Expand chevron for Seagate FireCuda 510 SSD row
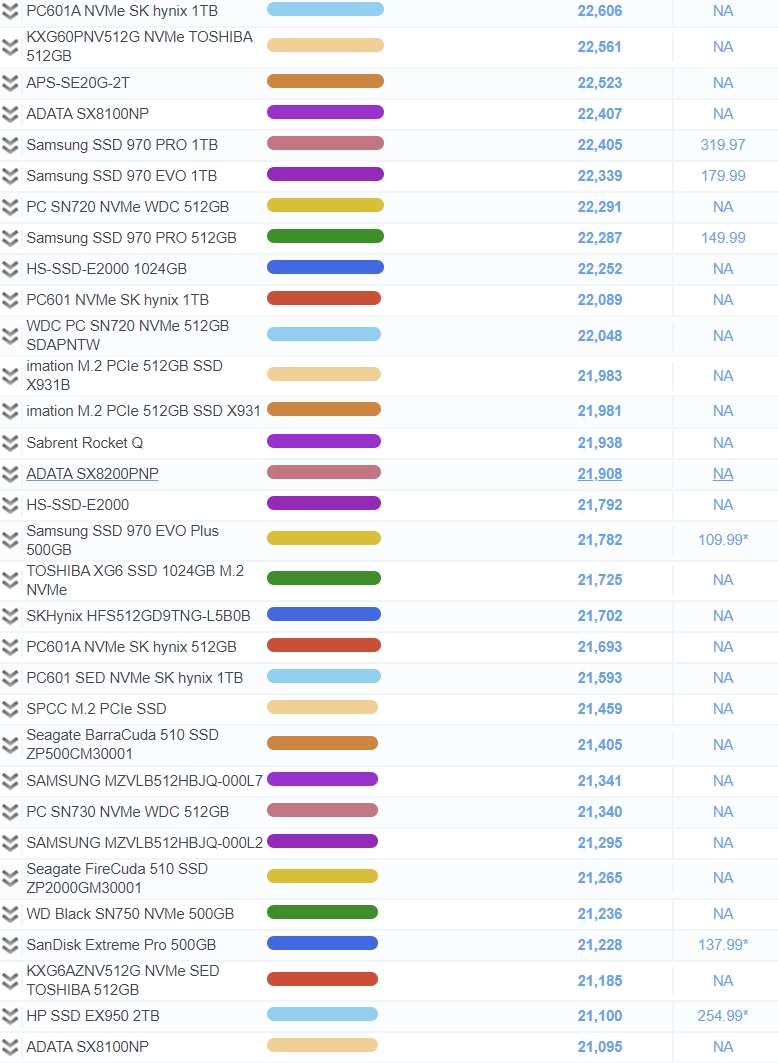 click(x=9, y=878)
